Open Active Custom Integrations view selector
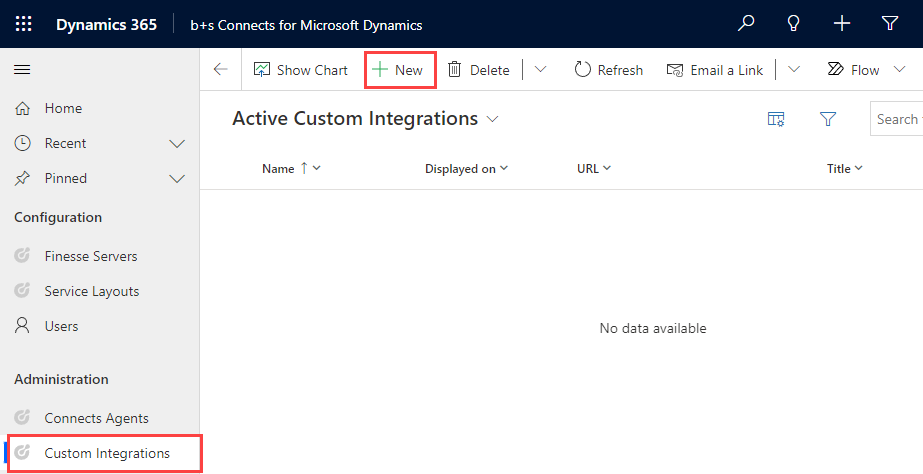 [366, 118]
